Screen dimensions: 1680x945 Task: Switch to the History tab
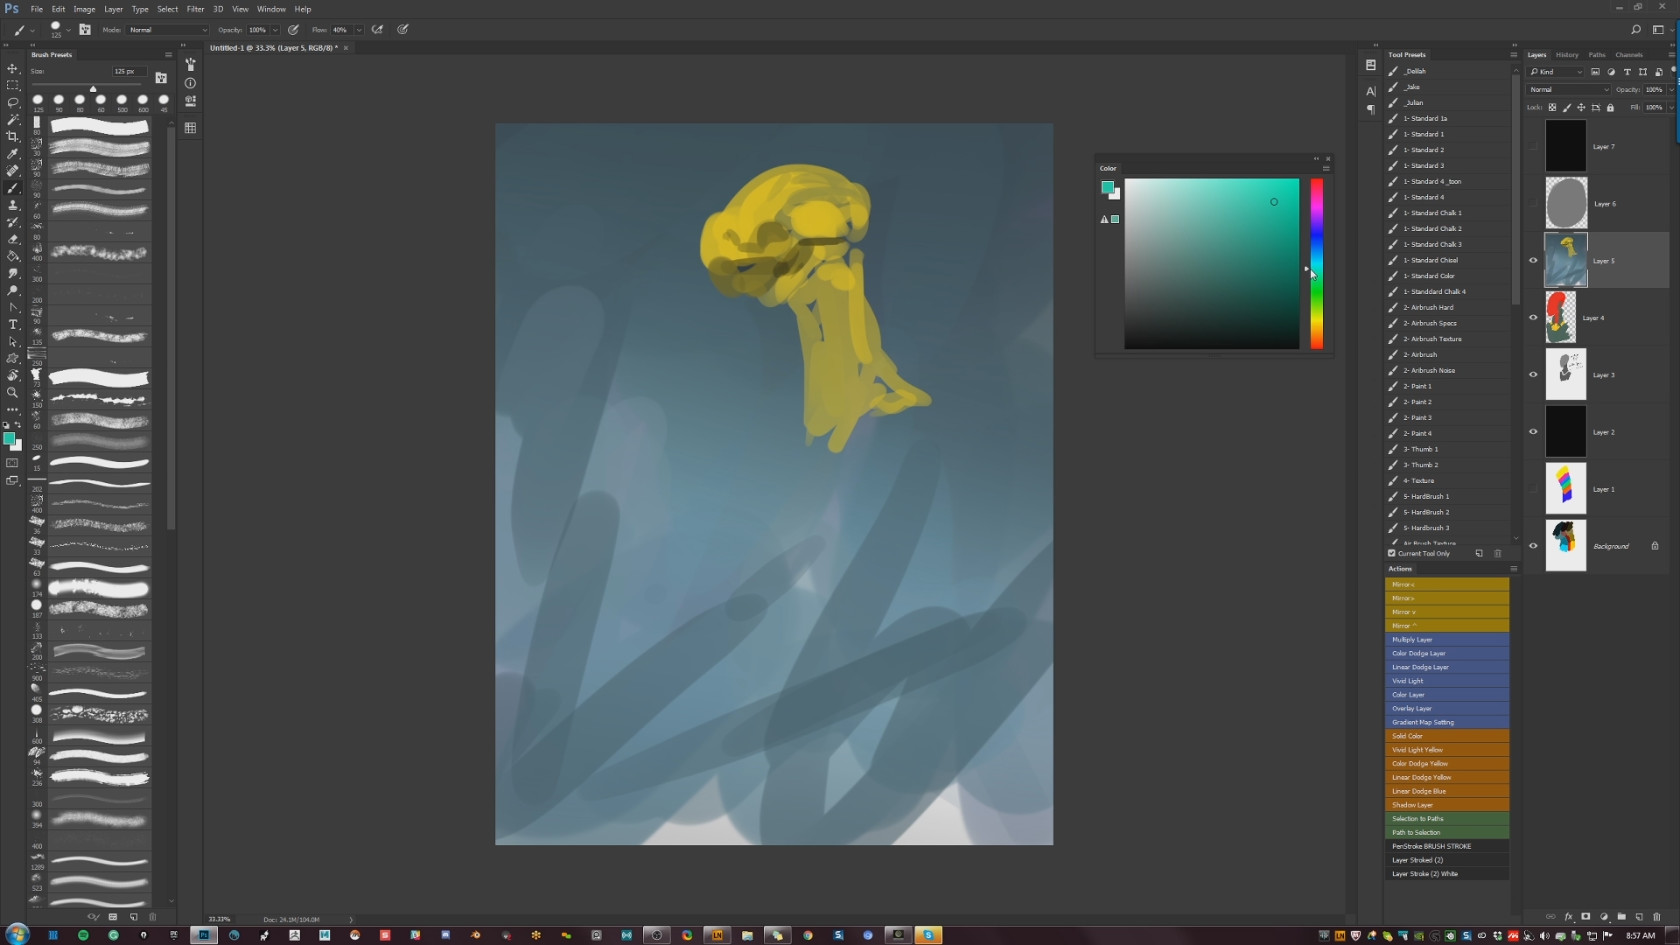(x=1567, y=55)
